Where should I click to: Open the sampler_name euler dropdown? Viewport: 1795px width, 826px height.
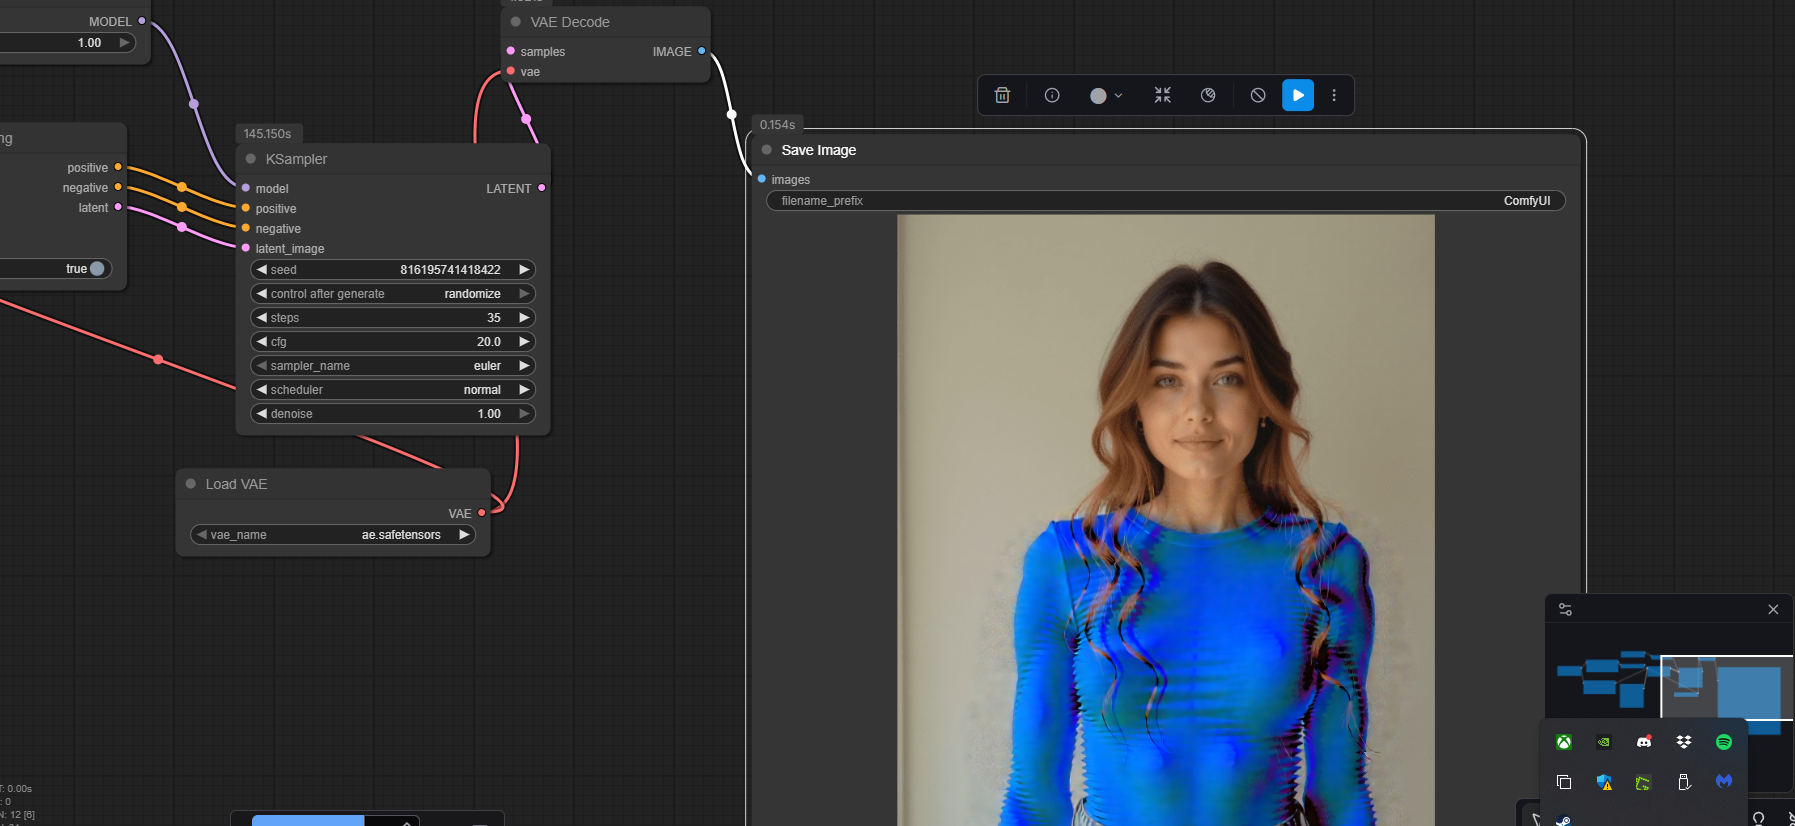pos(393,366)
